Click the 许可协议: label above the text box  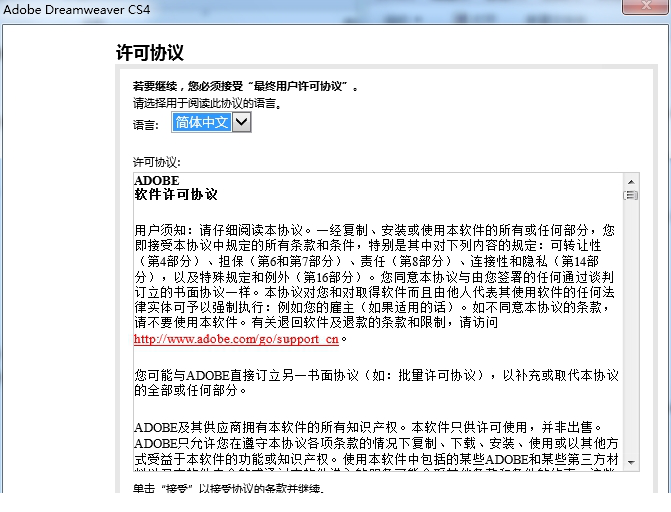point(157,162)
